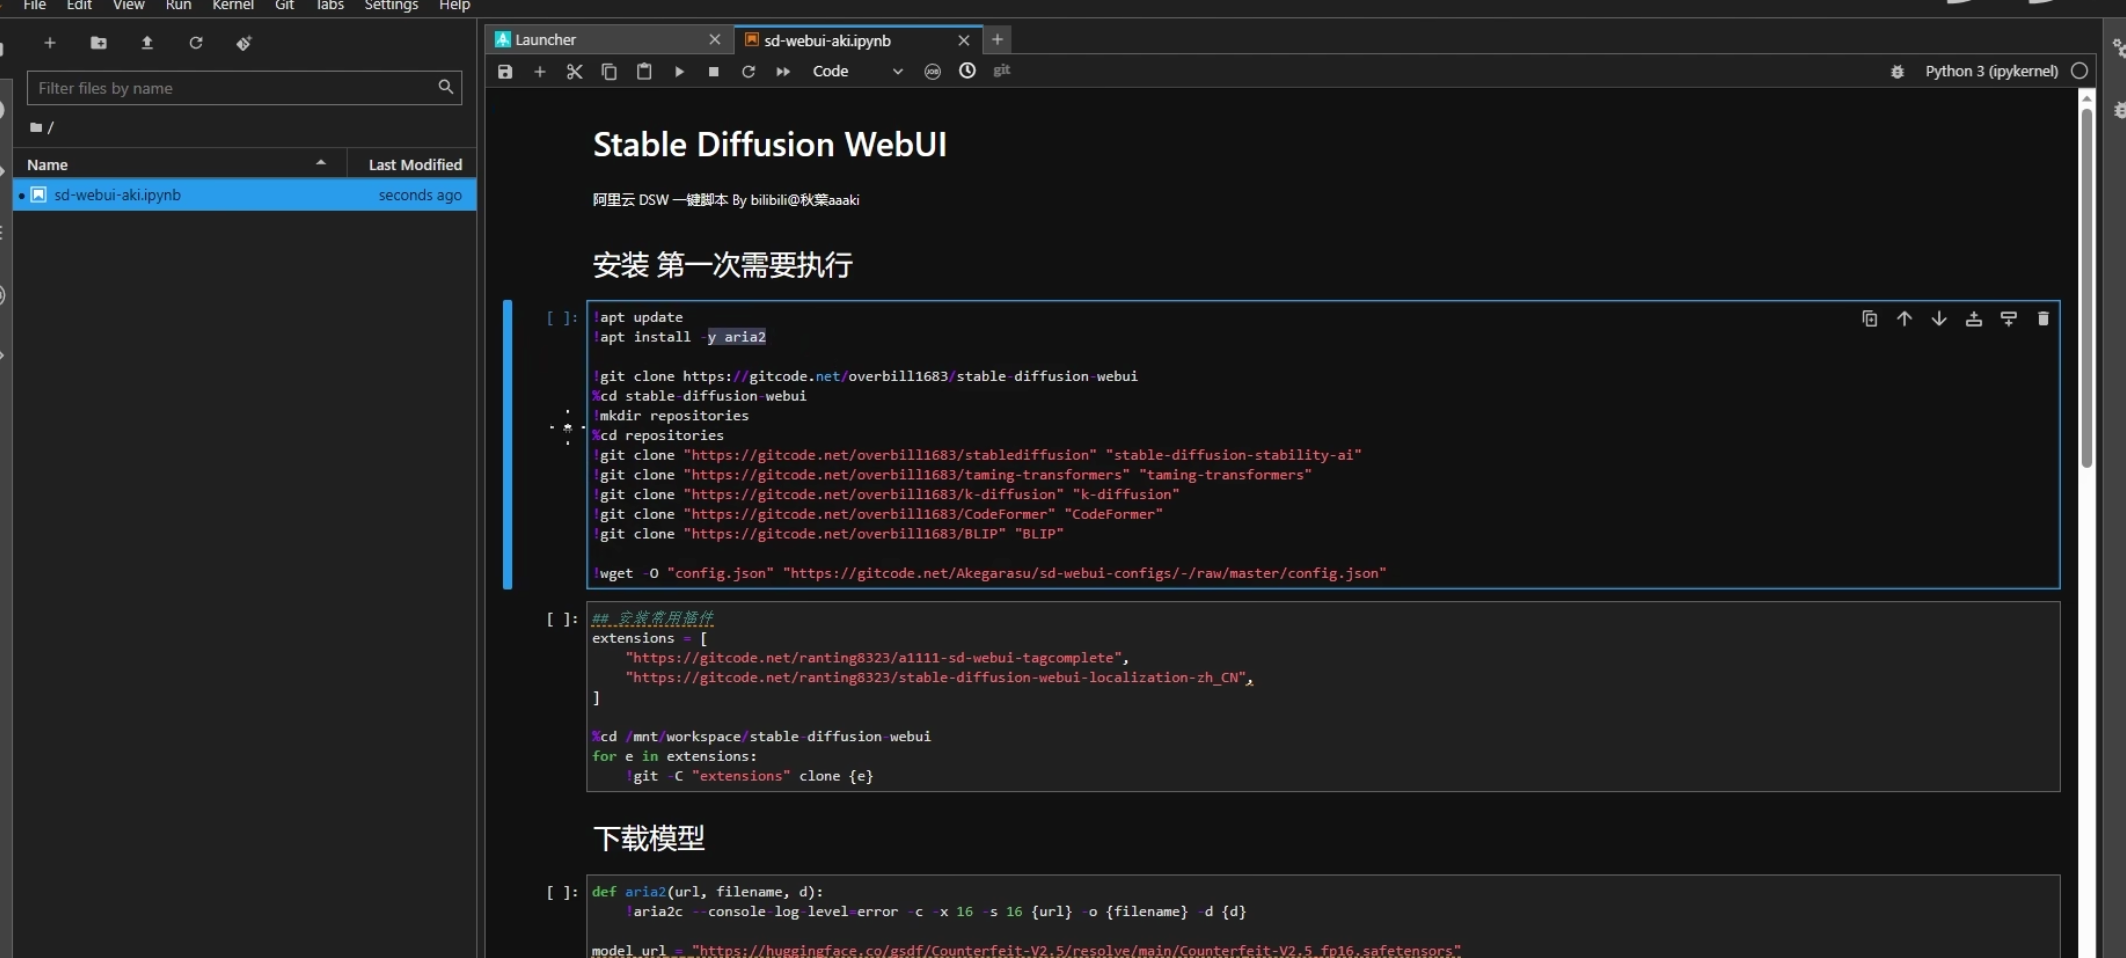Screen dimensions: 2126x958
Task: Open the Code cell type dropdown
Action: click(x=857, y=71)
